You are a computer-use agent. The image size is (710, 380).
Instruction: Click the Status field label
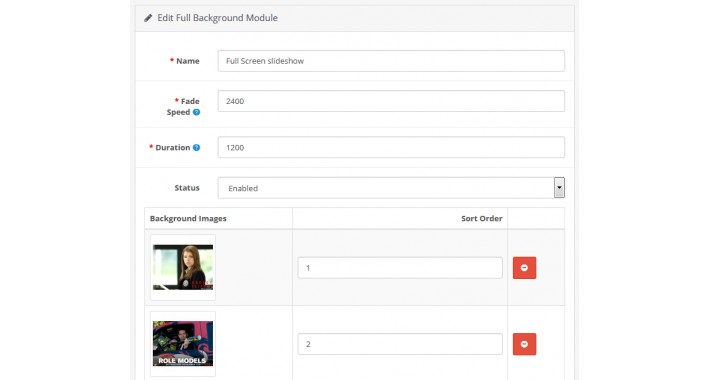[x=187, y=188]
